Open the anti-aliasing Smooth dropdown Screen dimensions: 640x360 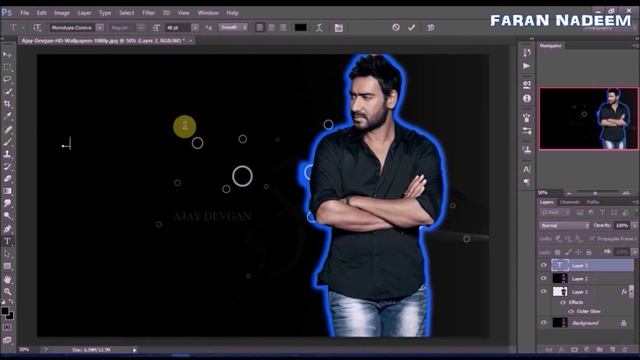click(x=233, y=28)
